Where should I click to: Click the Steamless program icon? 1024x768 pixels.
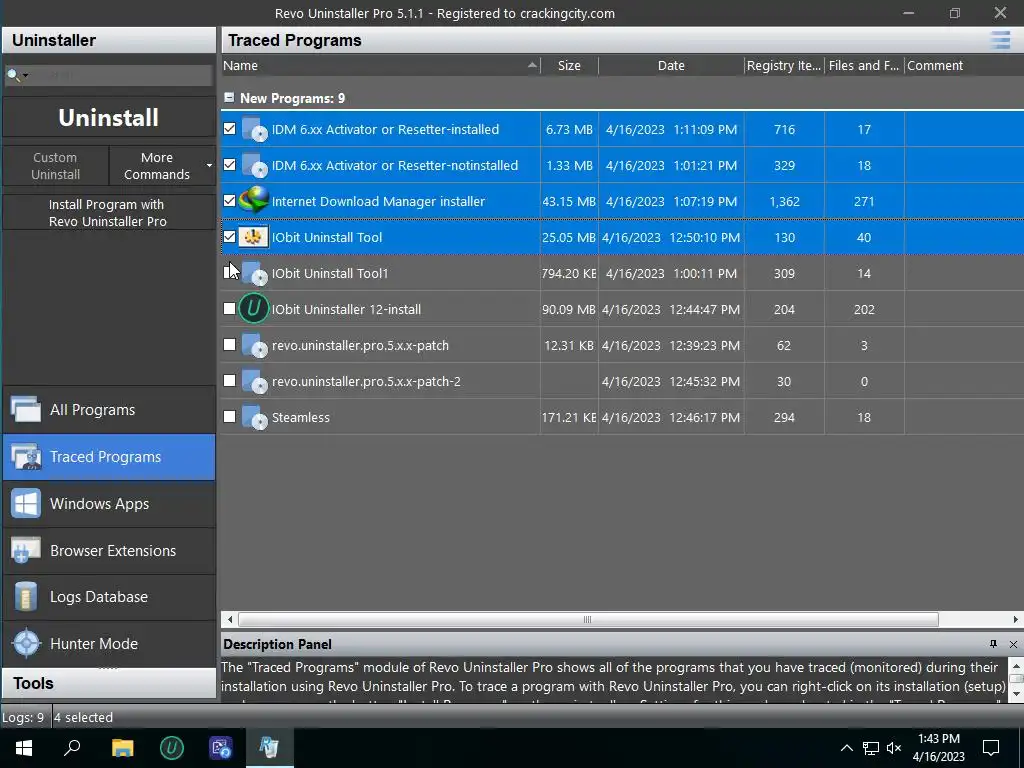tap(254, 417)
